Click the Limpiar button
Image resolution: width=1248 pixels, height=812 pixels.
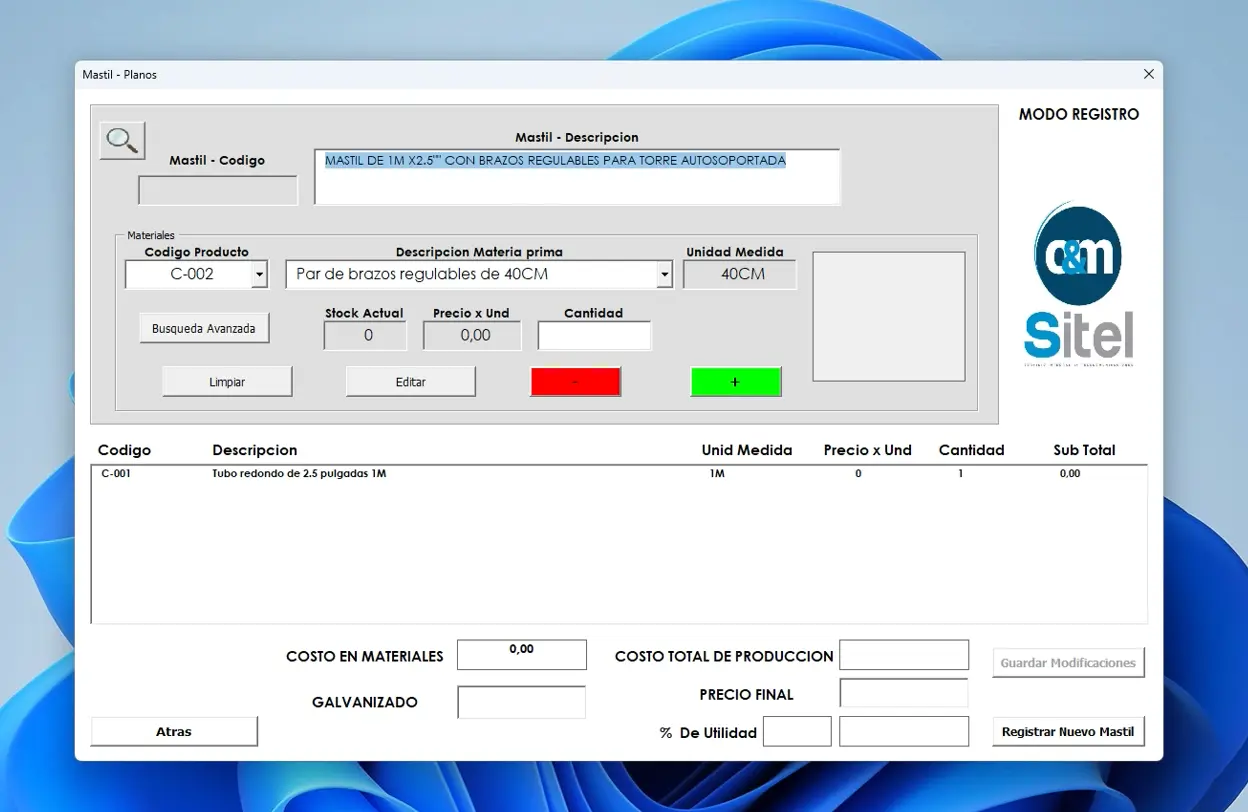[227, 382]
